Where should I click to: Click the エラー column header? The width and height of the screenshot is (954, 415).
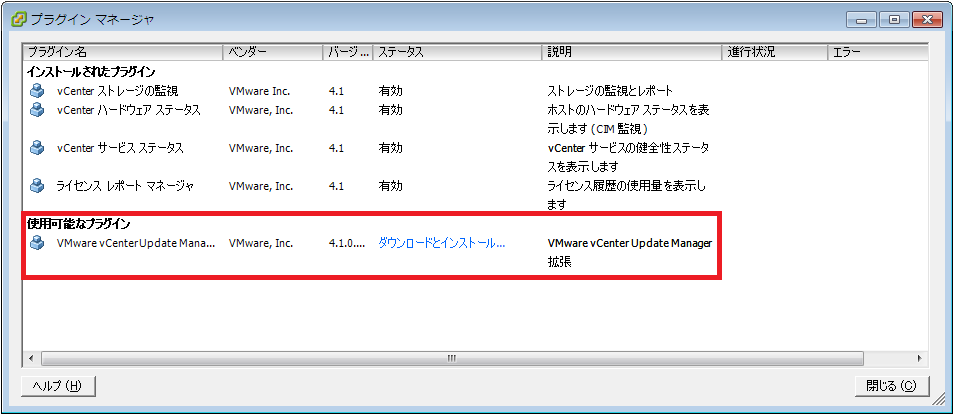877,52
